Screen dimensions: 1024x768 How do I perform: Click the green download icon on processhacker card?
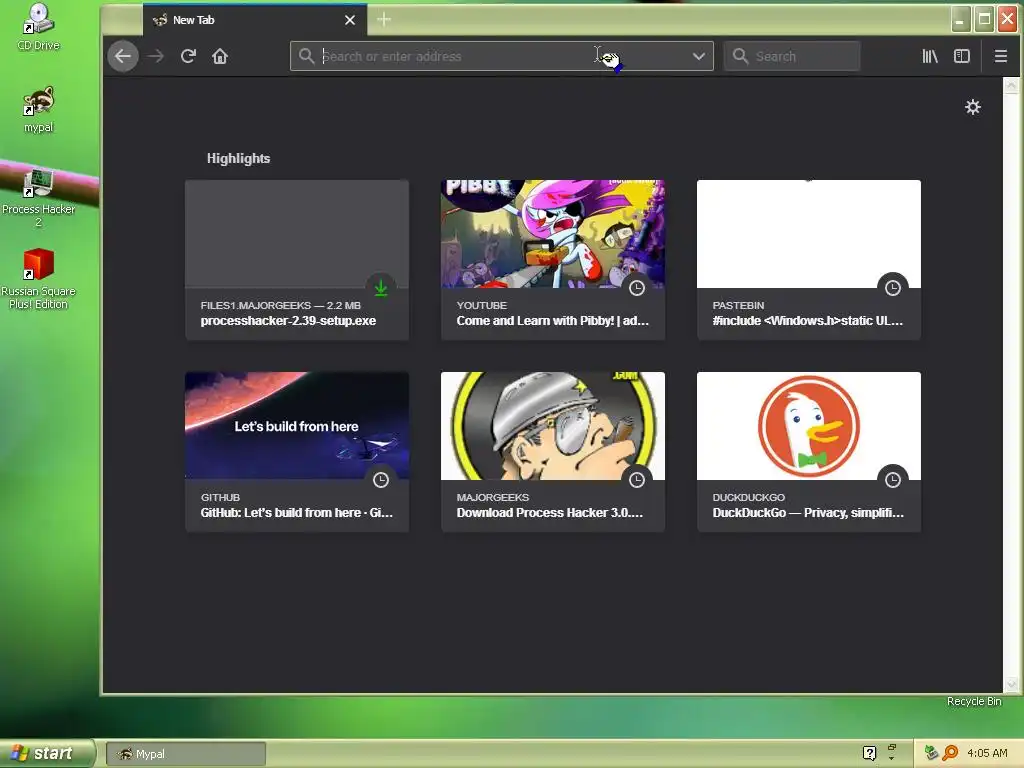381,288
